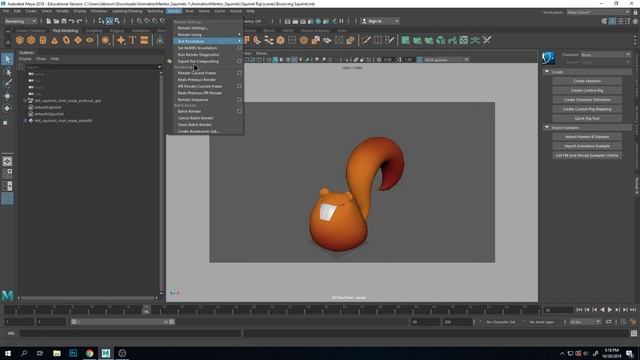This screenshot has height=360, width=640.
Task: Click the Create Skeleton button
Action: pyautogui.click(x=587, y=81)
